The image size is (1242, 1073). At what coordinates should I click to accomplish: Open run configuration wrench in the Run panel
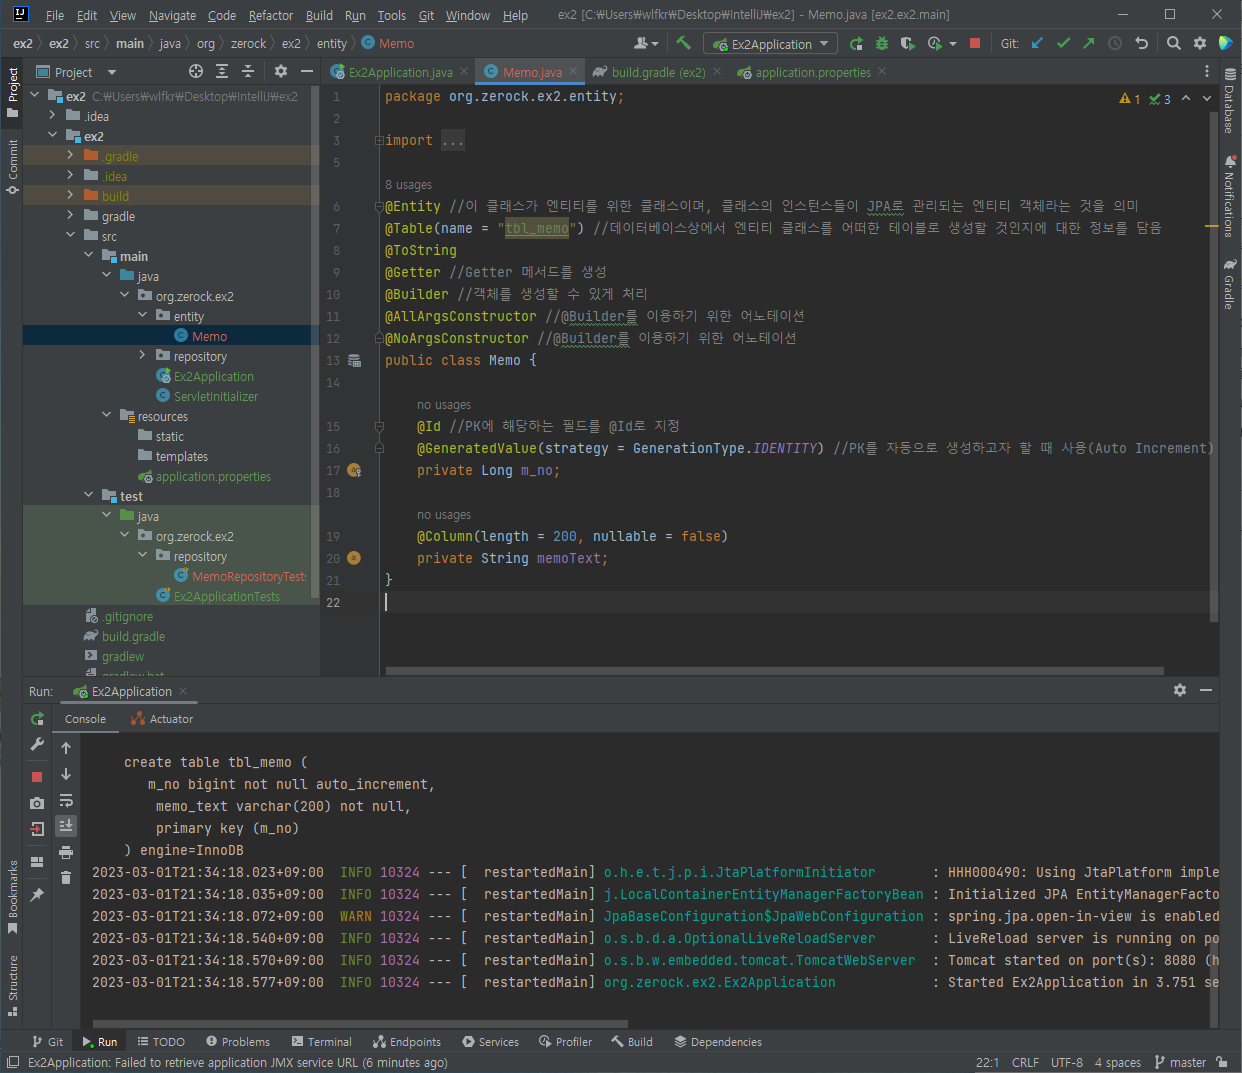coord(37,744)
